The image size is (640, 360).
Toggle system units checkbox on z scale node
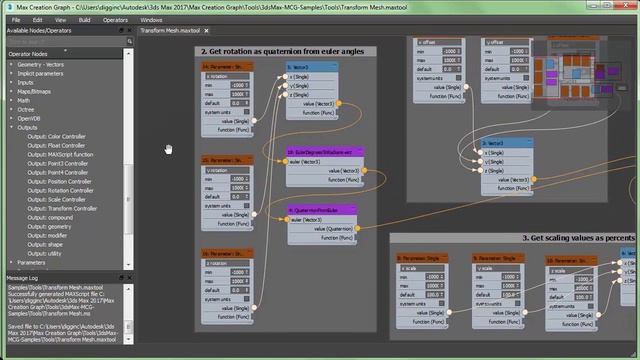point(591,306)
